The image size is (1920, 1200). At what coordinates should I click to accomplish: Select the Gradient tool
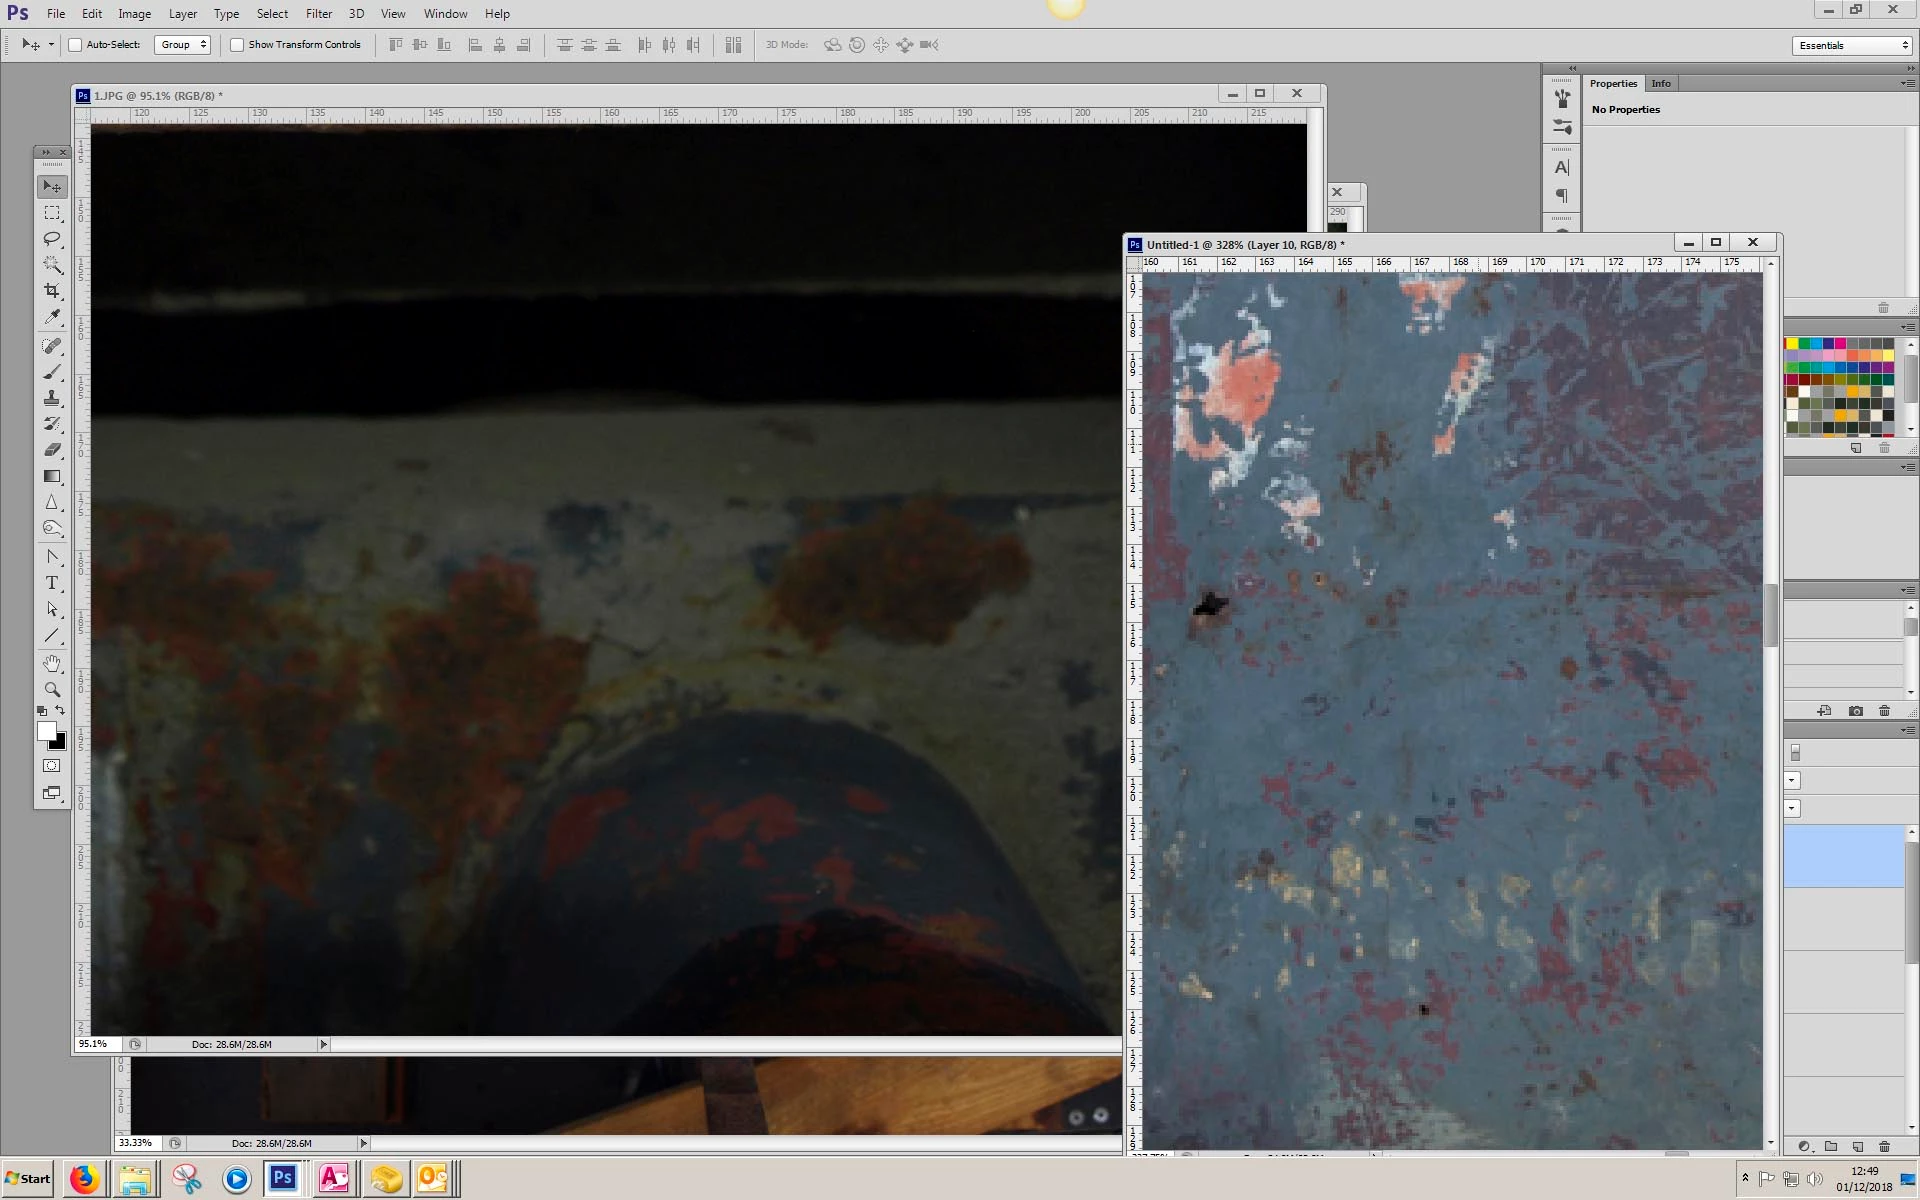(52, 477)
